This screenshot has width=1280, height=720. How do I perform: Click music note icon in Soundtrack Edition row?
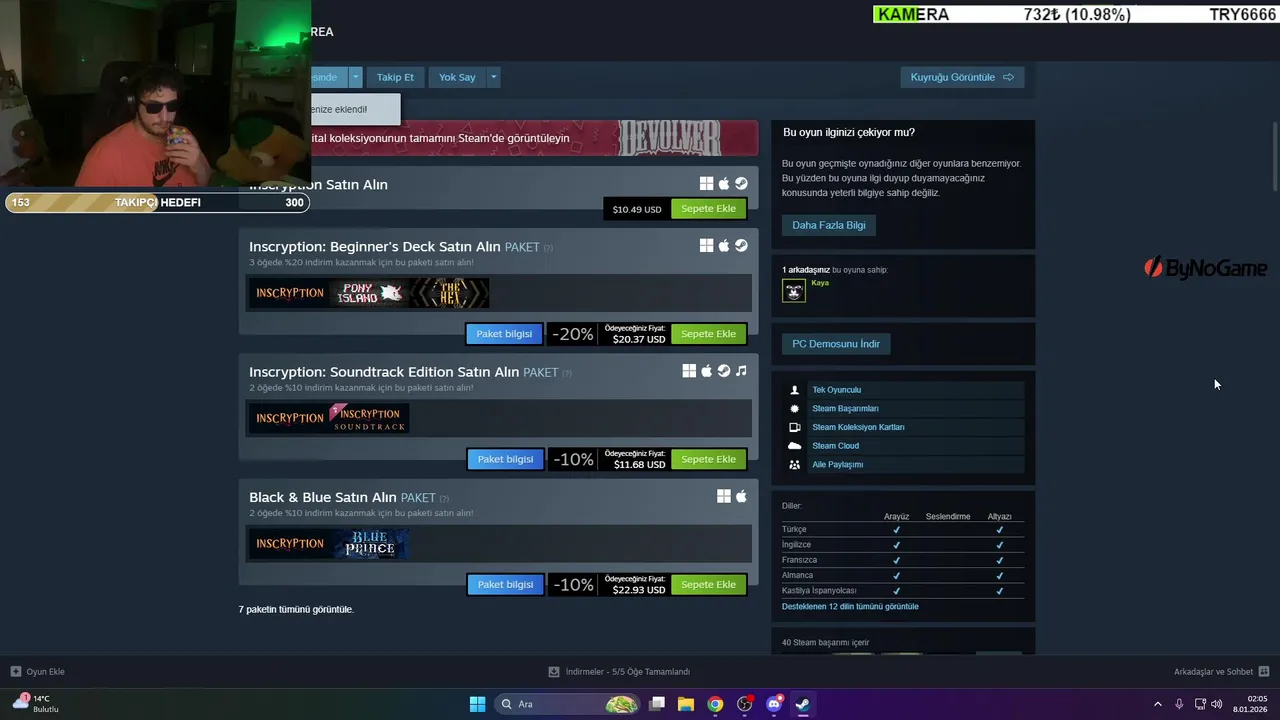741,371
